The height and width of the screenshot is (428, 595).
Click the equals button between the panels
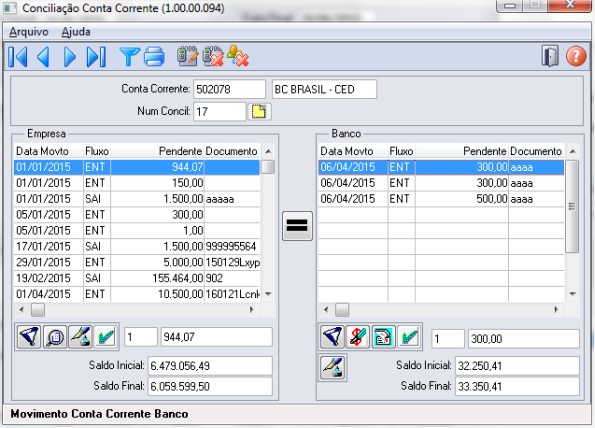pyautogui.click(x=297, y=226)
